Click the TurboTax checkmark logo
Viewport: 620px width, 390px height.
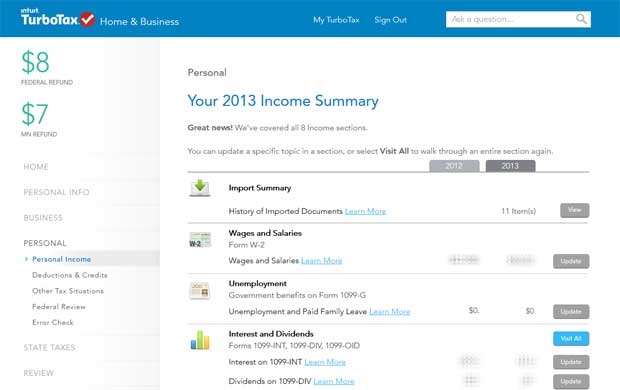tap(87, 19)
